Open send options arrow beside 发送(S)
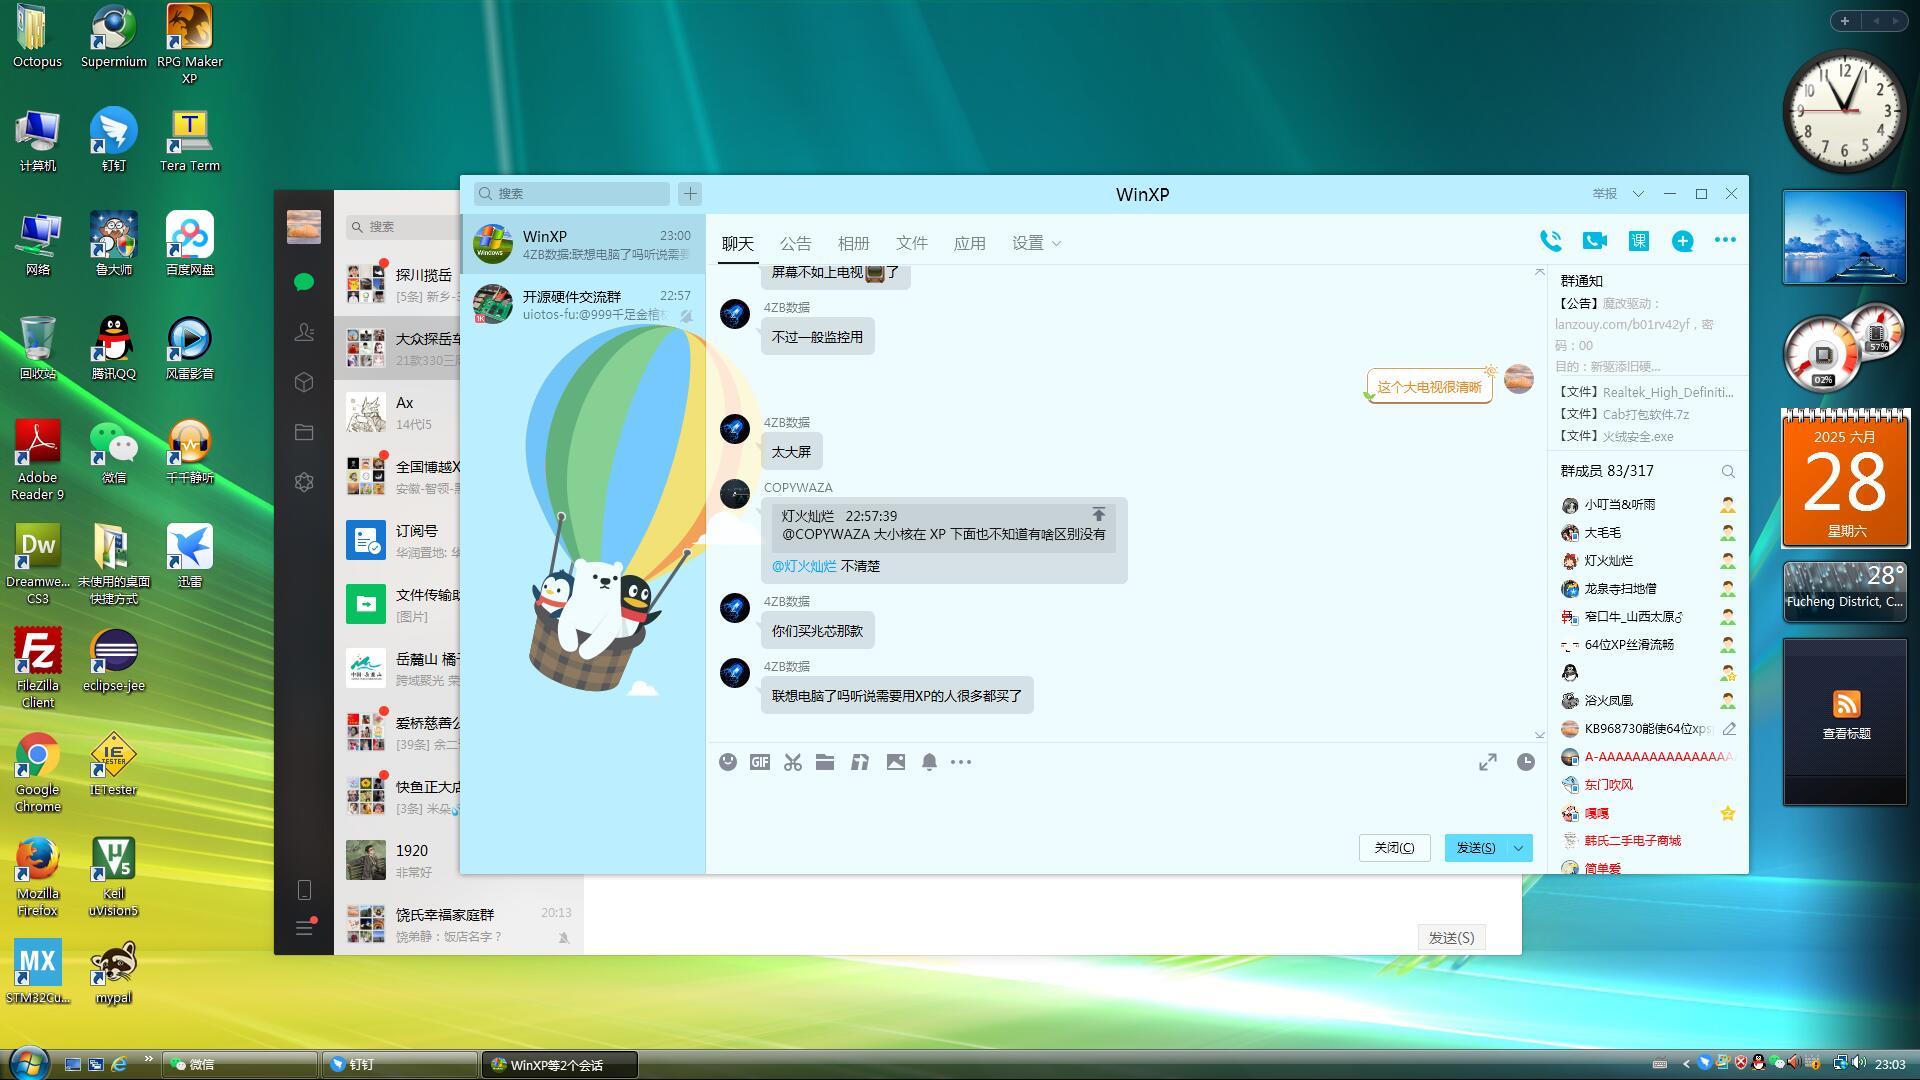Screen dimensions: 1920x1080 click(x=1518, y=848)
